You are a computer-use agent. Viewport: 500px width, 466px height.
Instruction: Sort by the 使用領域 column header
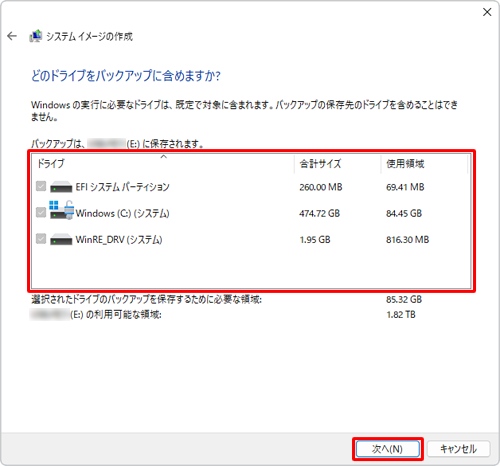[x=424, y=164]
